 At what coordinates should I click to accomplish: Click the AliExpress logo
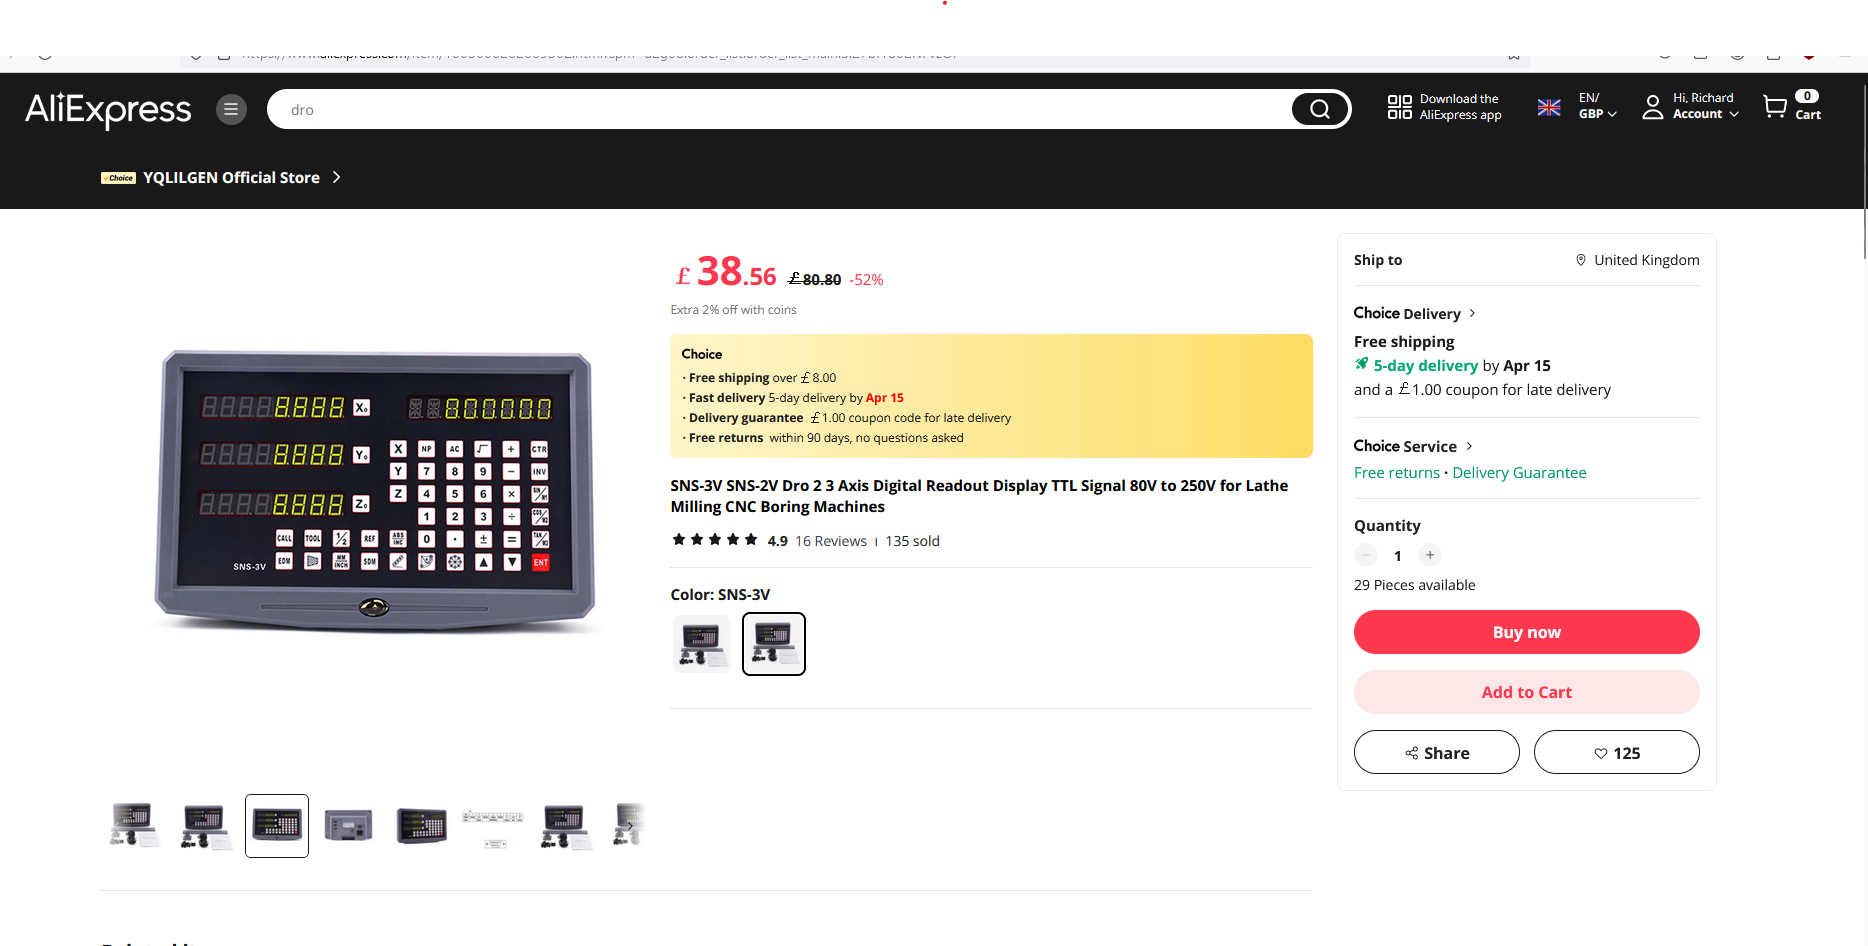[108, 109]
